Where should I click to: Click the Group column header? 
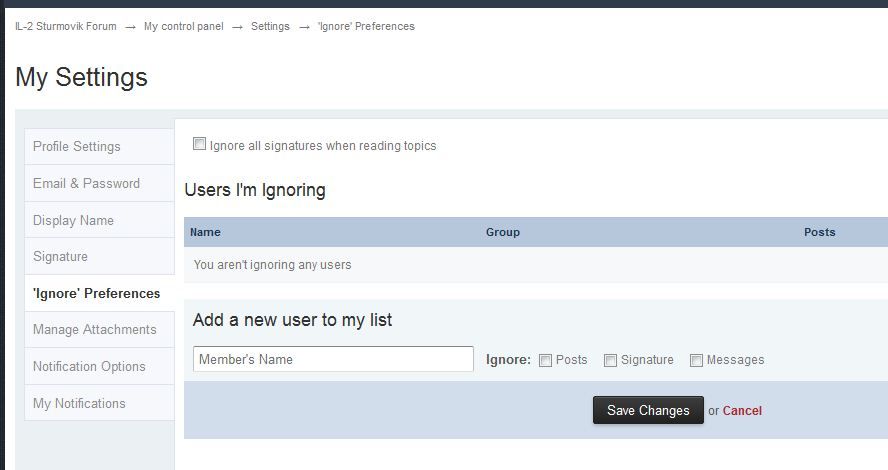click(503, 232)
